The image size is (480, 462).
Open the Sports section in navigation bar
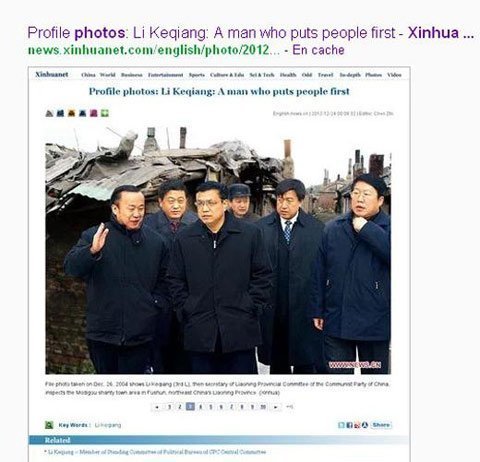(197, 75)
